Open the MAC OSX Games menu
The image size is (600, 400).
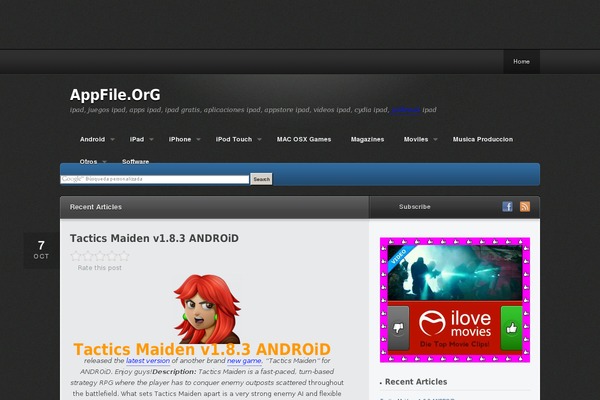(304, 139)
